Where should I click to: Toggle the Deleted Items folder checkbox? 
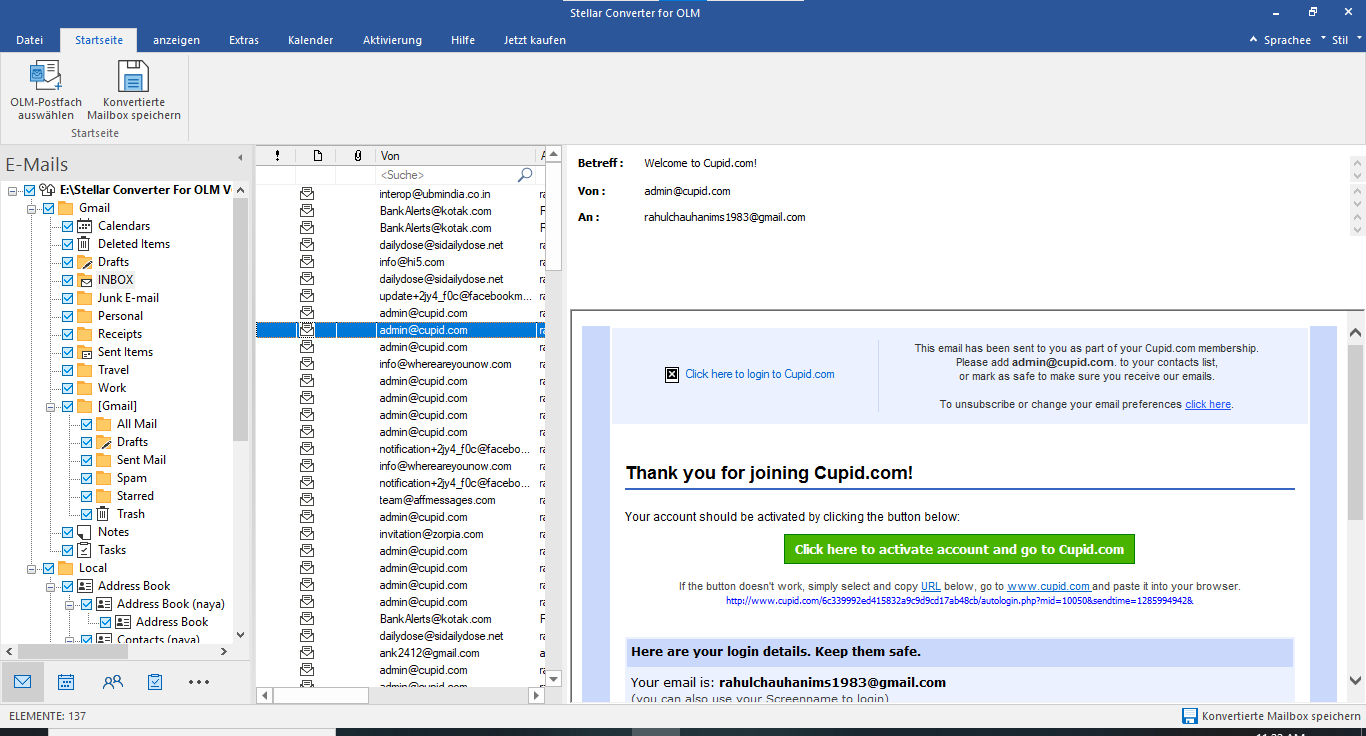tap(68, 244)
